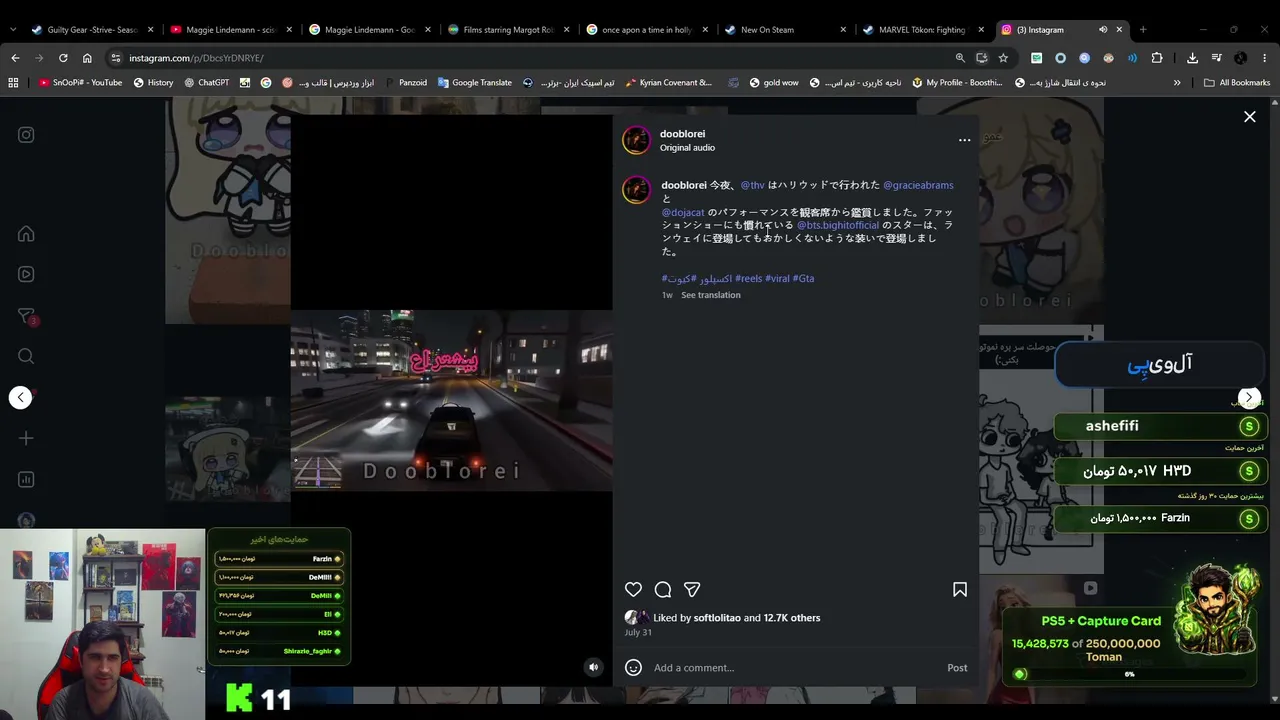1280x720 pixels.
Task: Open the ChatGPT bookmark
Action: pyautogui.click(x=206, y=83)
